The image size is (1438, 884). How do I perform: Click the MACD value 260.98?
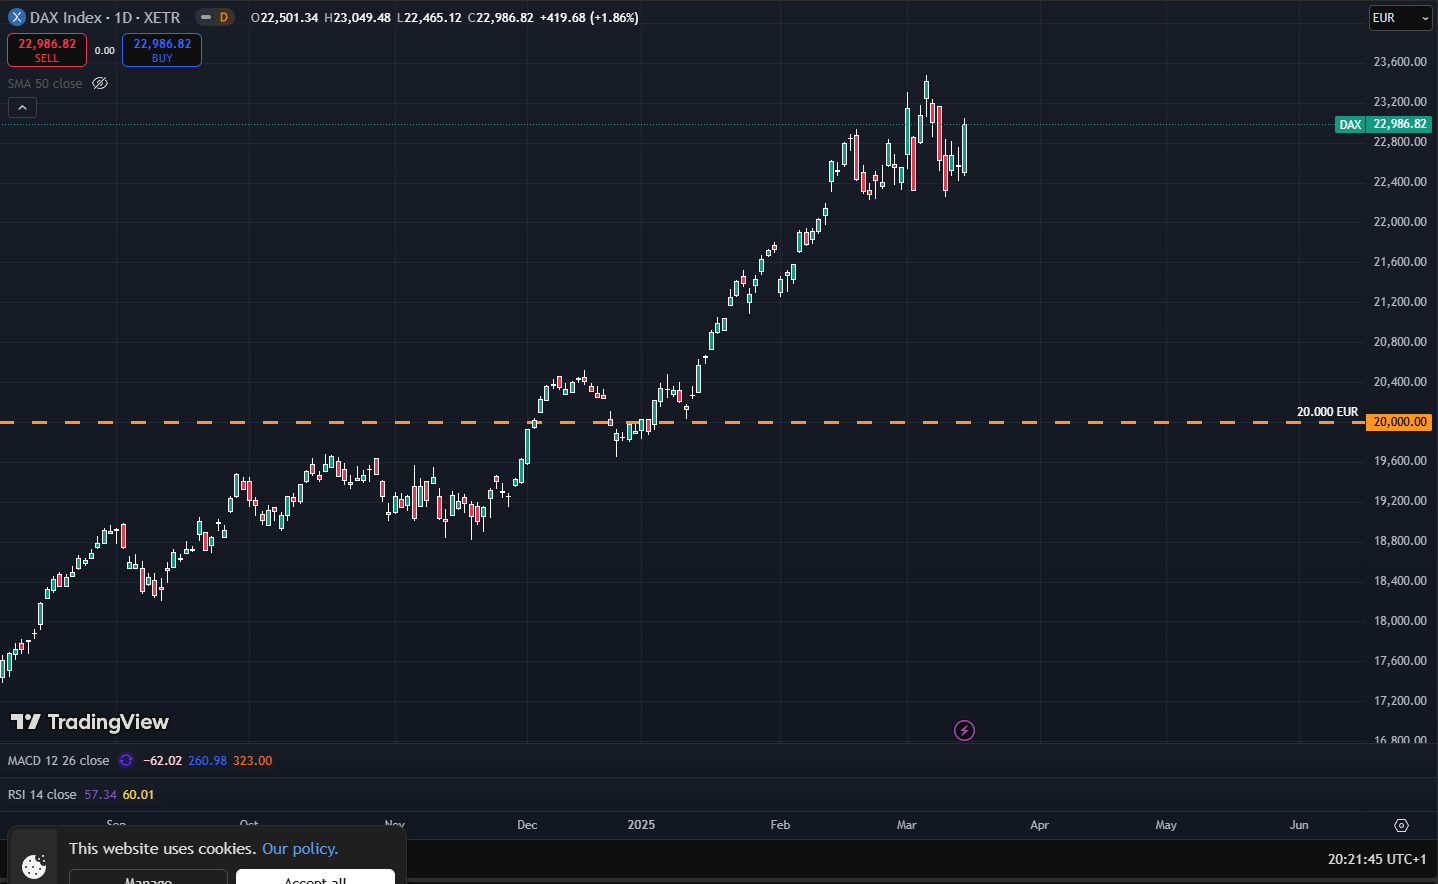[207, 761]
